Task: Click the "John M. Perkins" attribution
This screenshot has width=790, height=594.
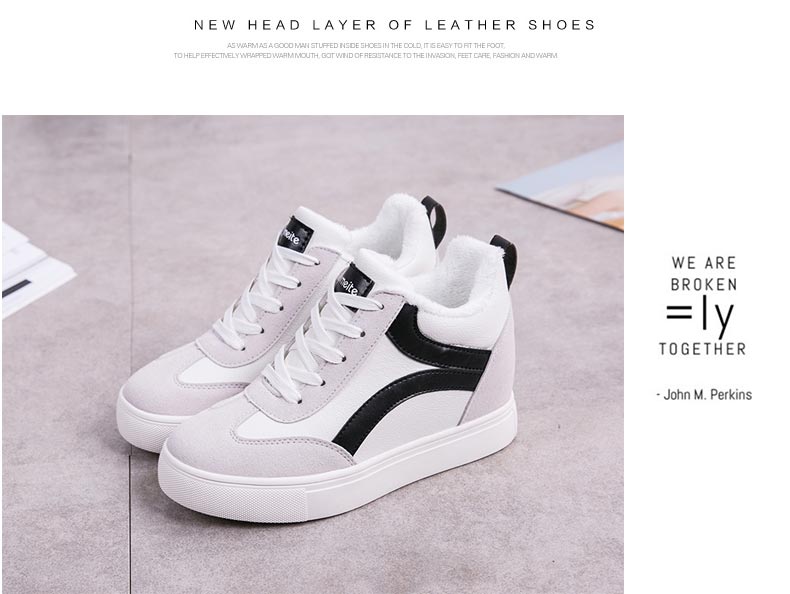Action: (x=704, y=394)
